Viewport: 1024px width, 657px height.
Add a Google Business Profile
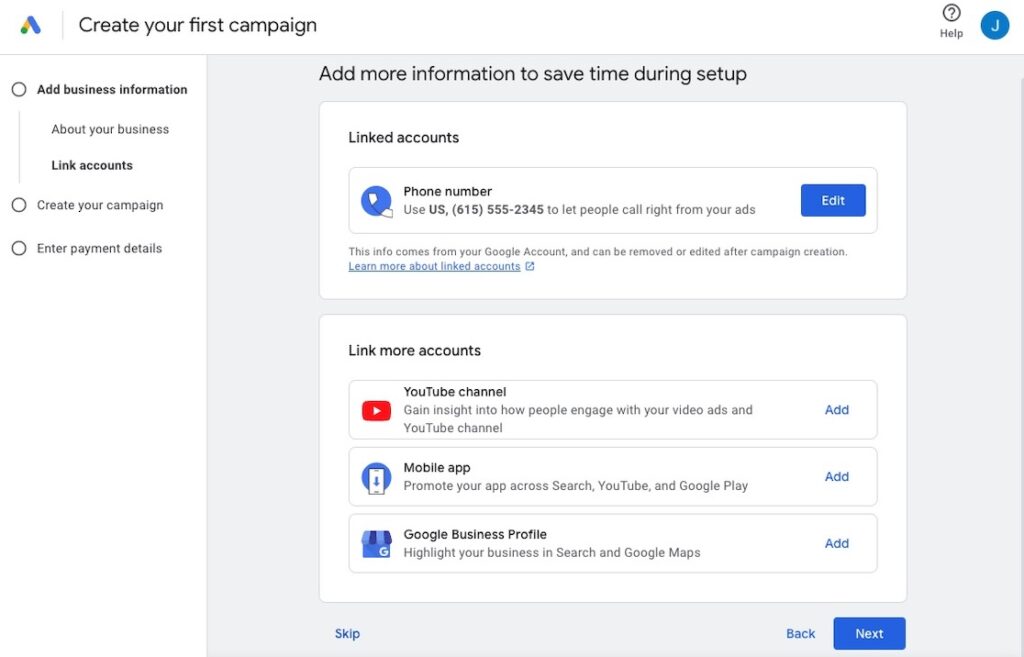[836, 544]
